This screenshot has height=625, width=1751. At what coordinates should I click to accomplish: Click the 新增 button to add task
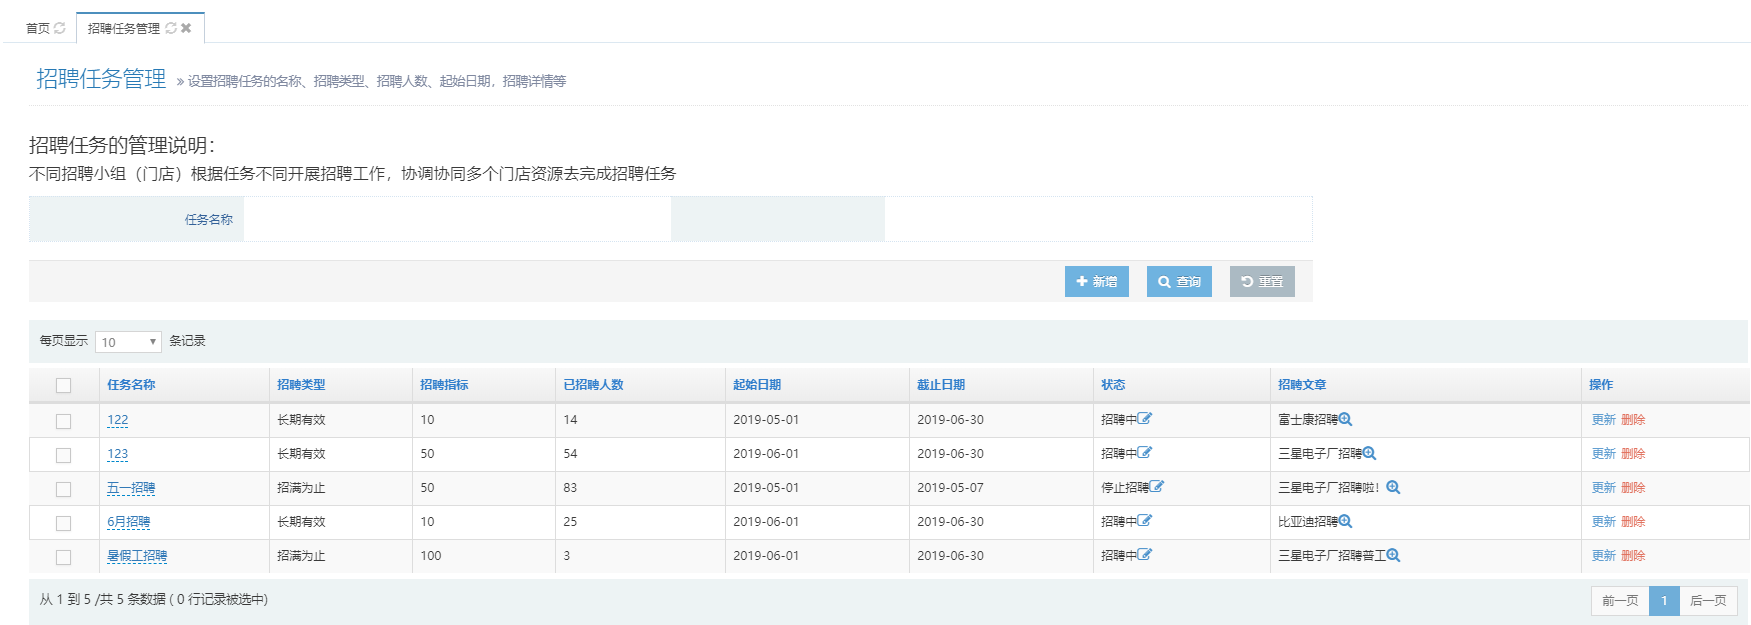pos(1096,282)
